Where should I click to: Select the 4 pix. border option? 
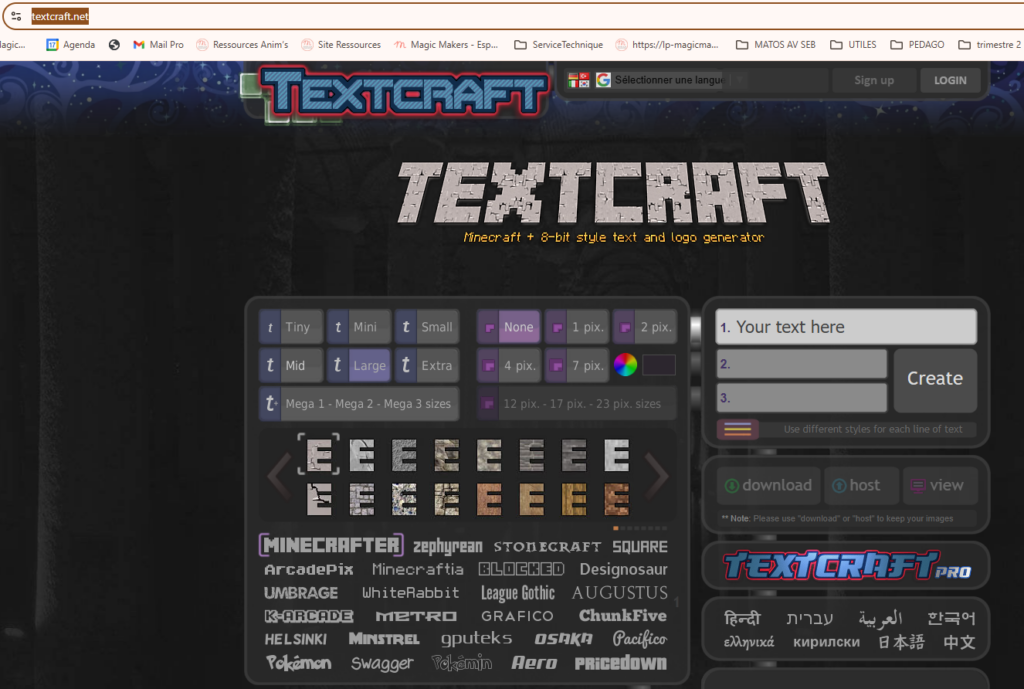tap(509, 365)
